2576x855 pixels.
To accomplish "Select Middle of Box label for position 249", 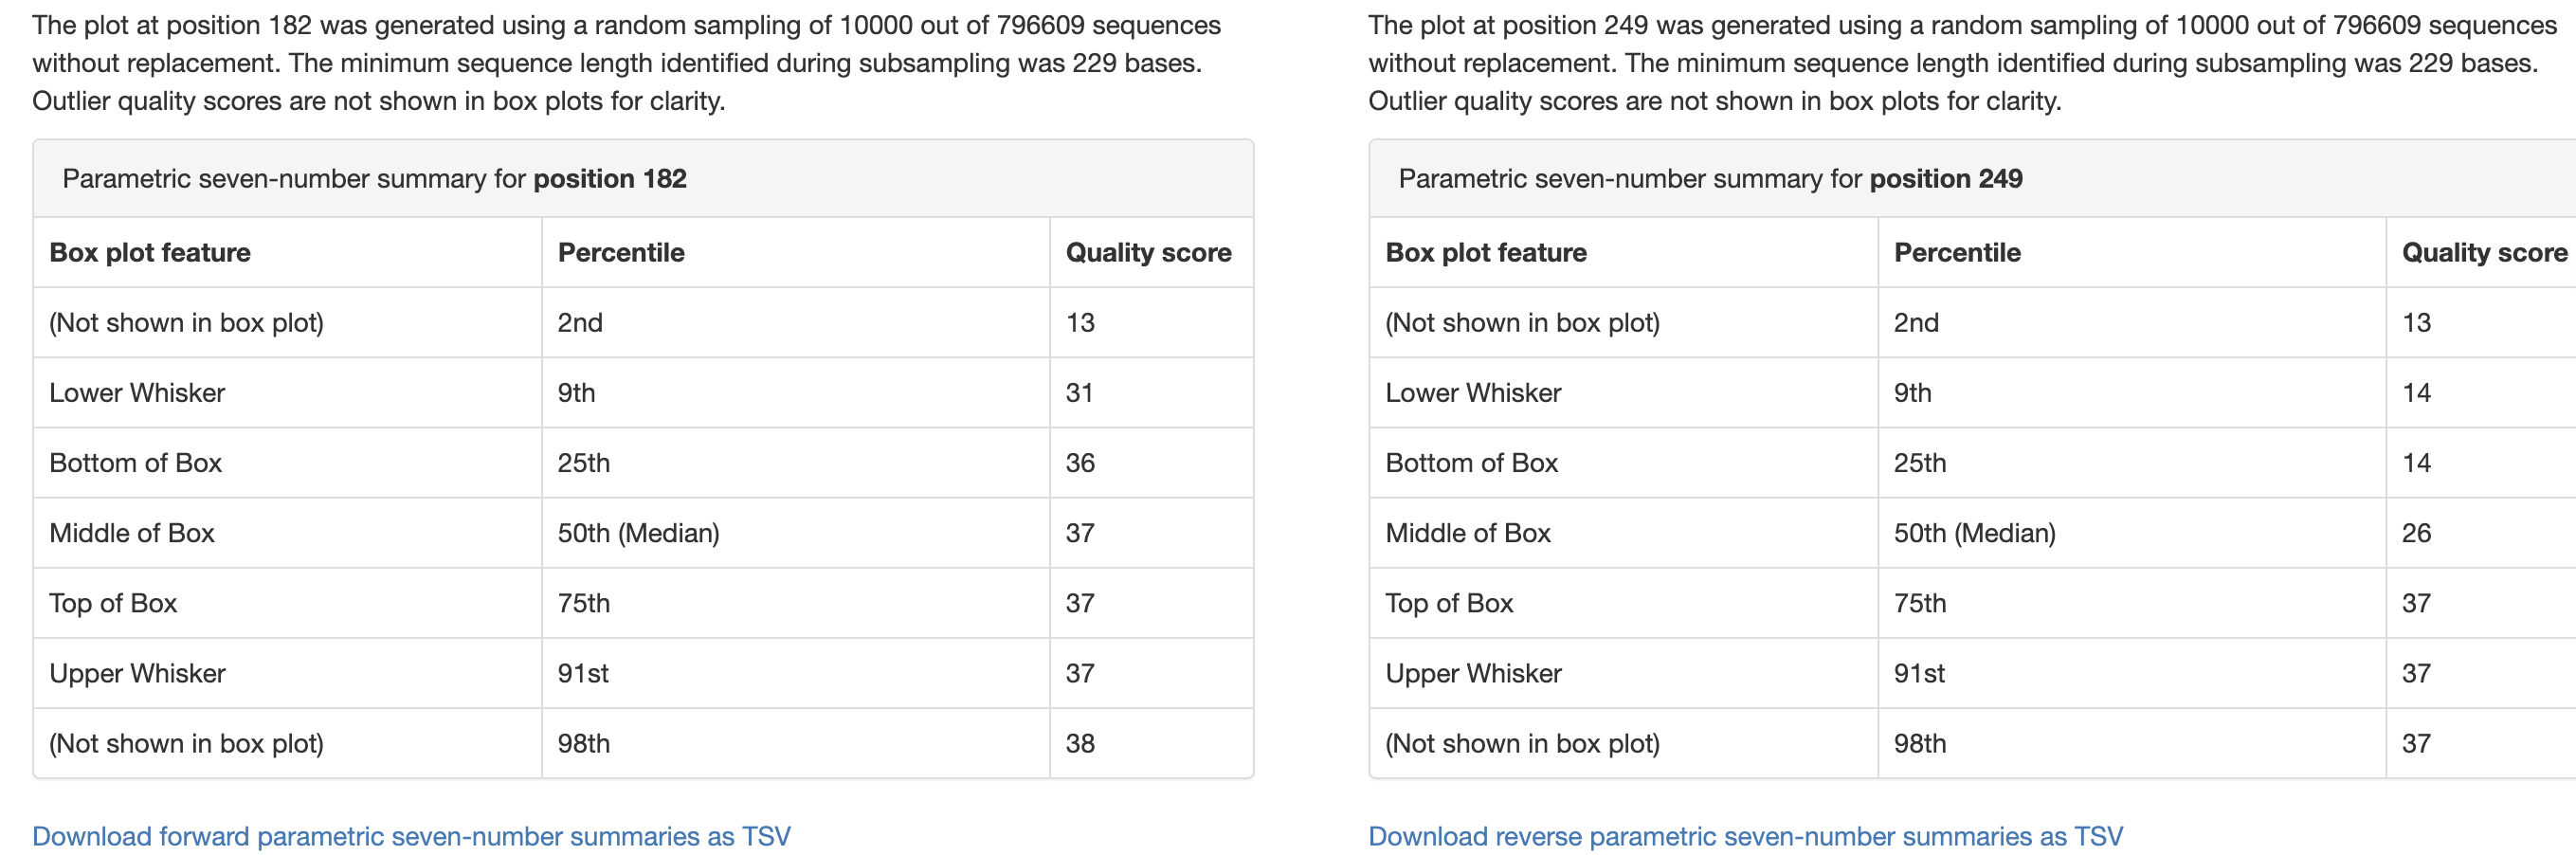I will tap(1467, 533).
